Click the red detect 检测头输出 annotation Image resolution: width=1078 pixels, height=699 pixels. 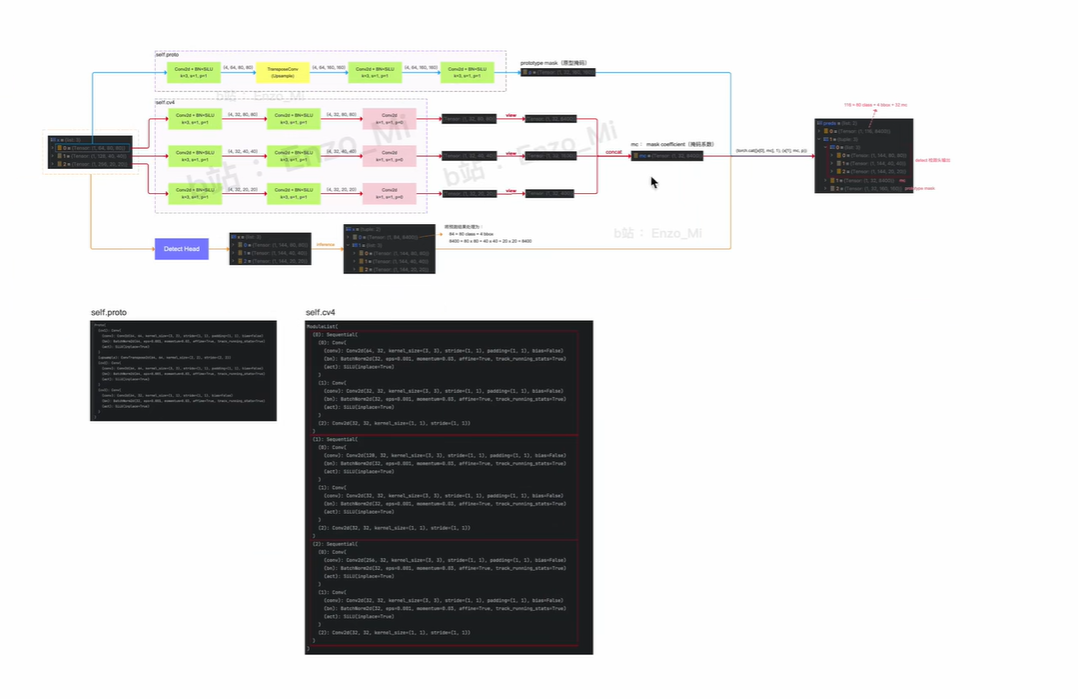coord(932,160)
